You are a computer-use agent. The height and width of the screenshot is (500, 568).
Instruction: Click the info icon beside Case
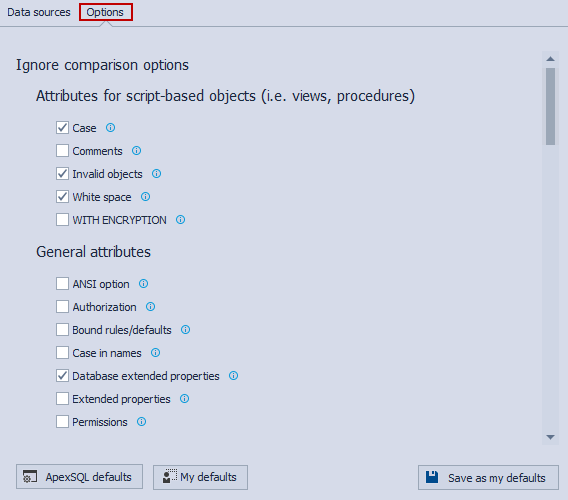110,128
